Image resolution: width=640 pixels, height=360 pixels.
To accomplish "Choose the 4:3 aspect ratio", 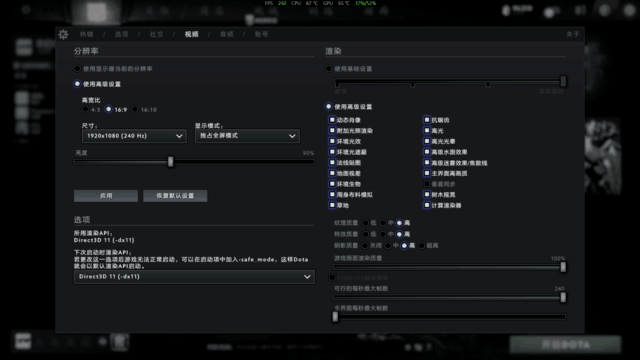I will (85, 109).
